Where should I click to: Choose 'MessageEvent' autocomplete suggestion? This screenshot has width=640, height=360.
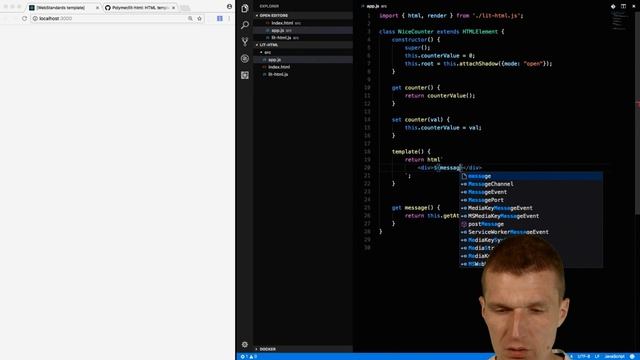tap(531, 192)
